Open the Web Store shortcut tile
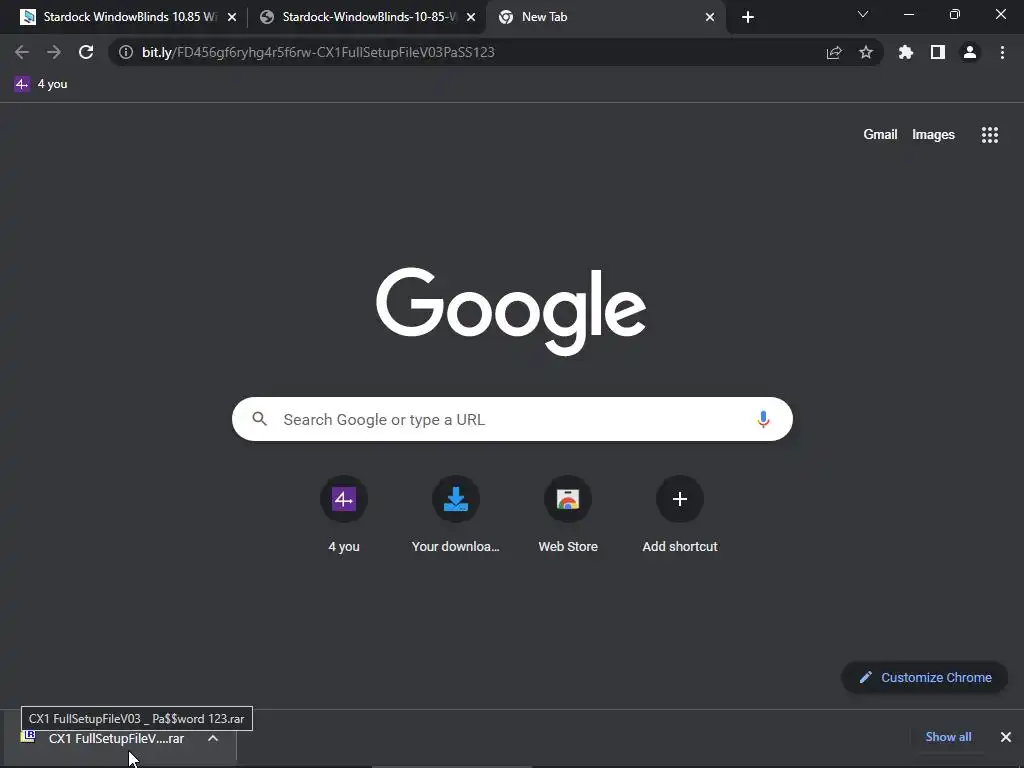The width and height of the screenshot is (1024, 768). [x=568, y=515]
